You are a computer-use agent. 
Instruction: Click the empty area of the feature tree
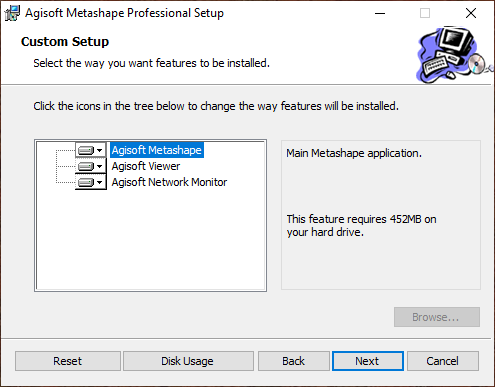point(150,240)
